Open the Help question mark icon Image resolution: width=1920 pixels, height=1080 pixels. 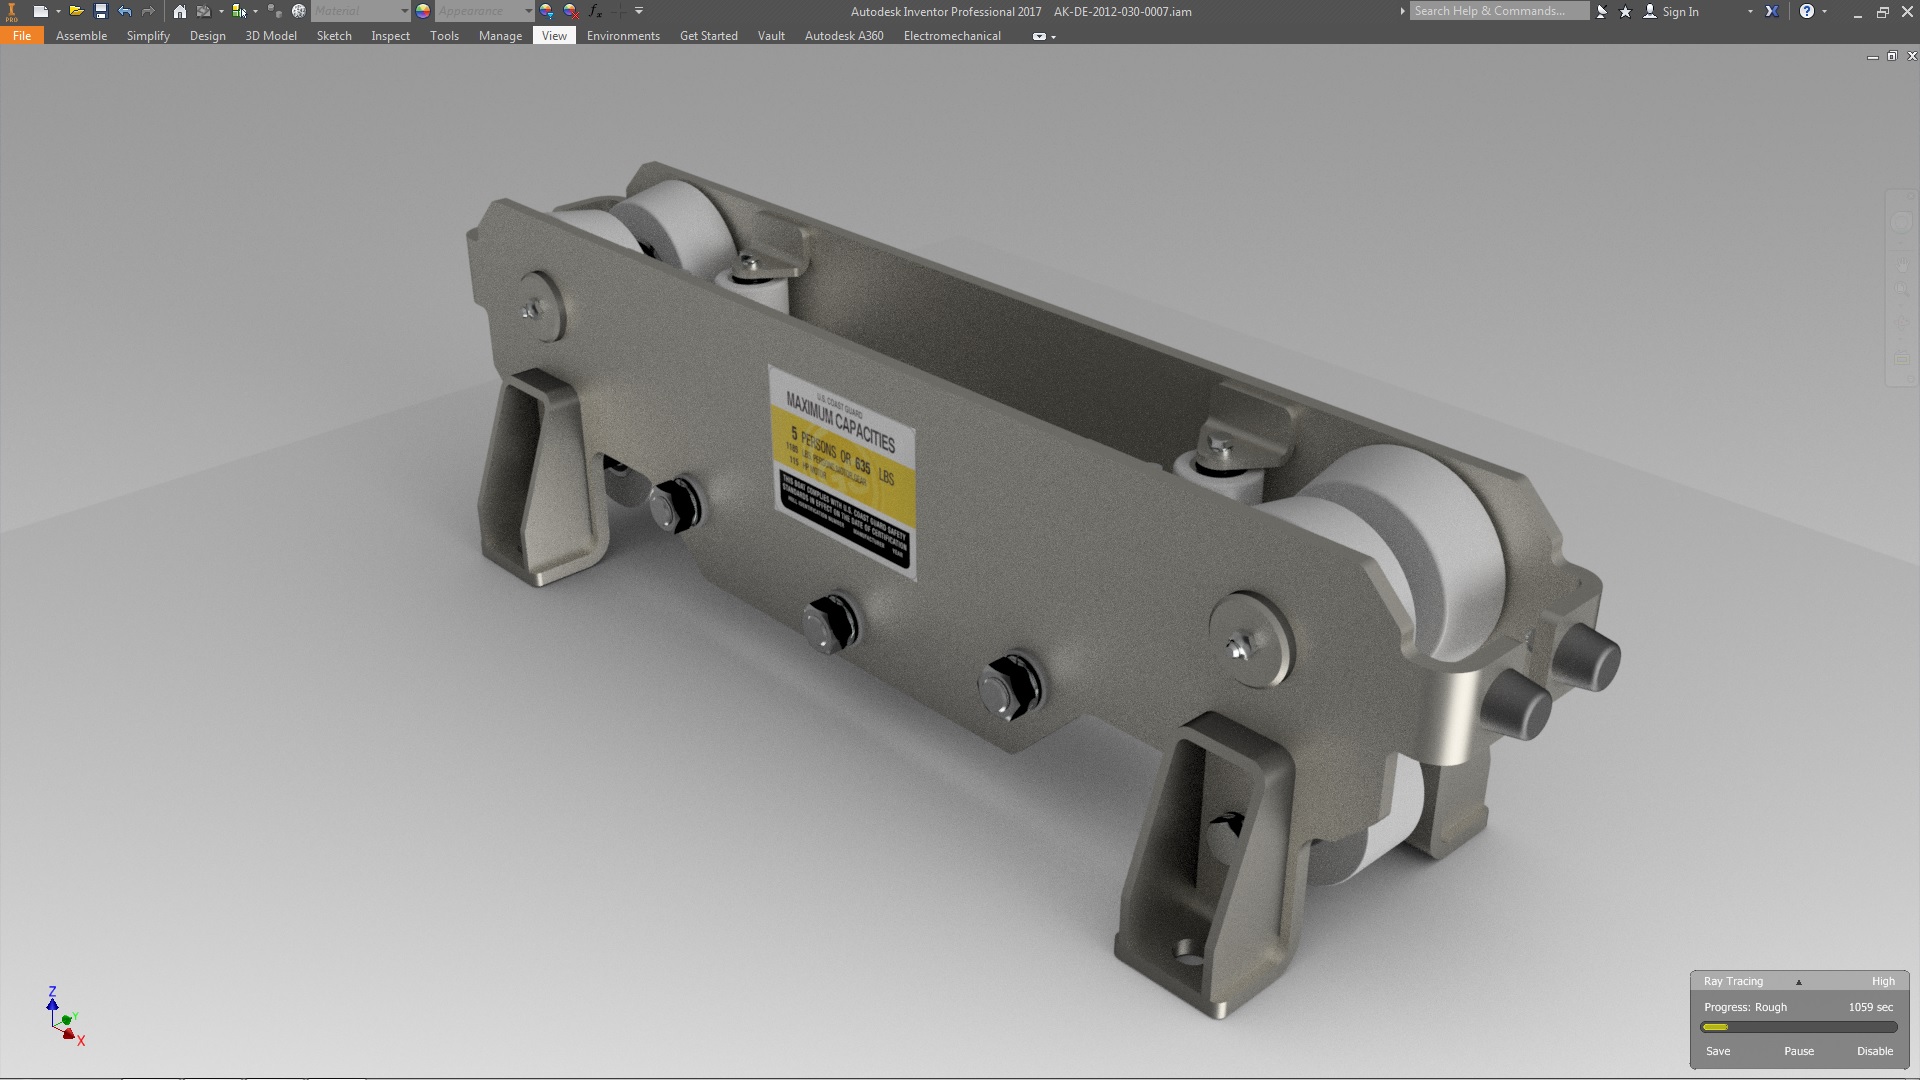click(1807, 11)
